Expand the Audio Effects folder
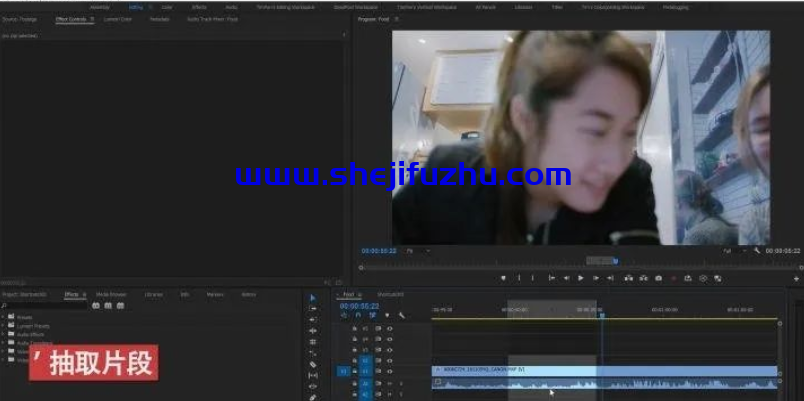This screenshot has width=804, height=401. coord(3,334)
